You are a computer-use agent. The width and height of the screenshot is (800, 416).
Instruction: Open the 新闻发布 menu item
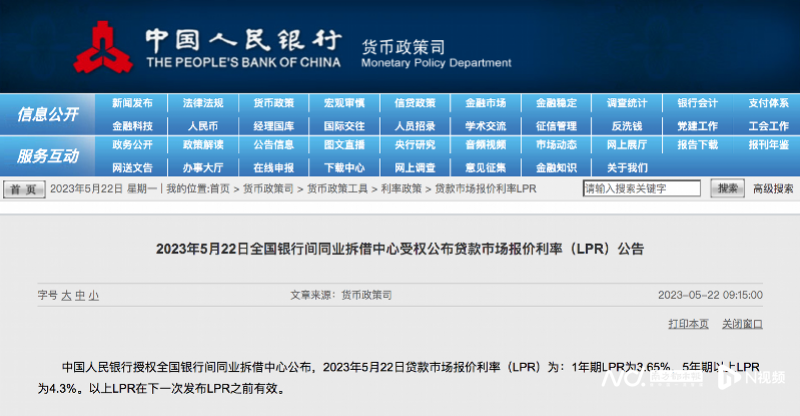click(132, 103)
